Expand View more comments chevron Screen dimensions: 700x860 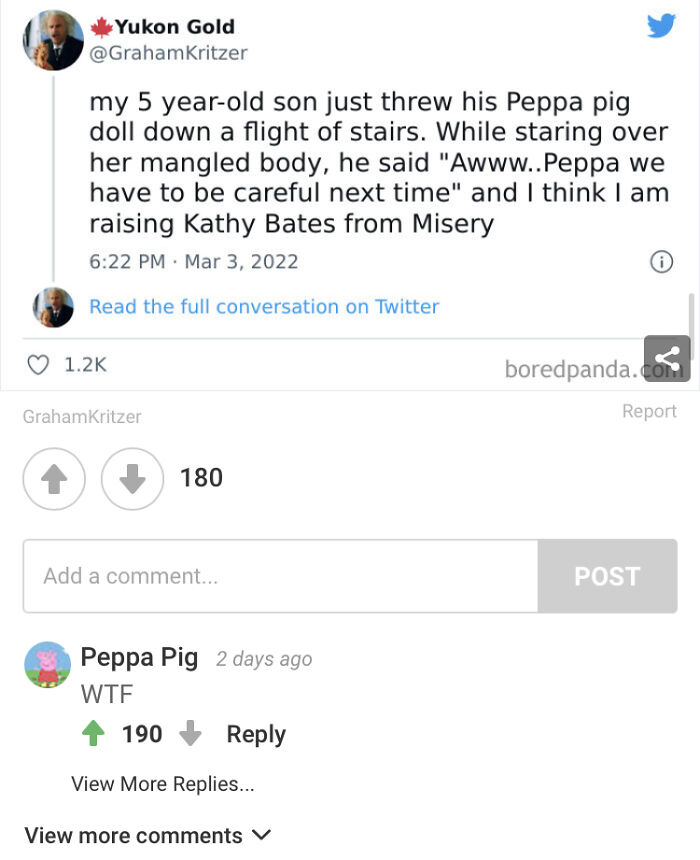(262, 835)
